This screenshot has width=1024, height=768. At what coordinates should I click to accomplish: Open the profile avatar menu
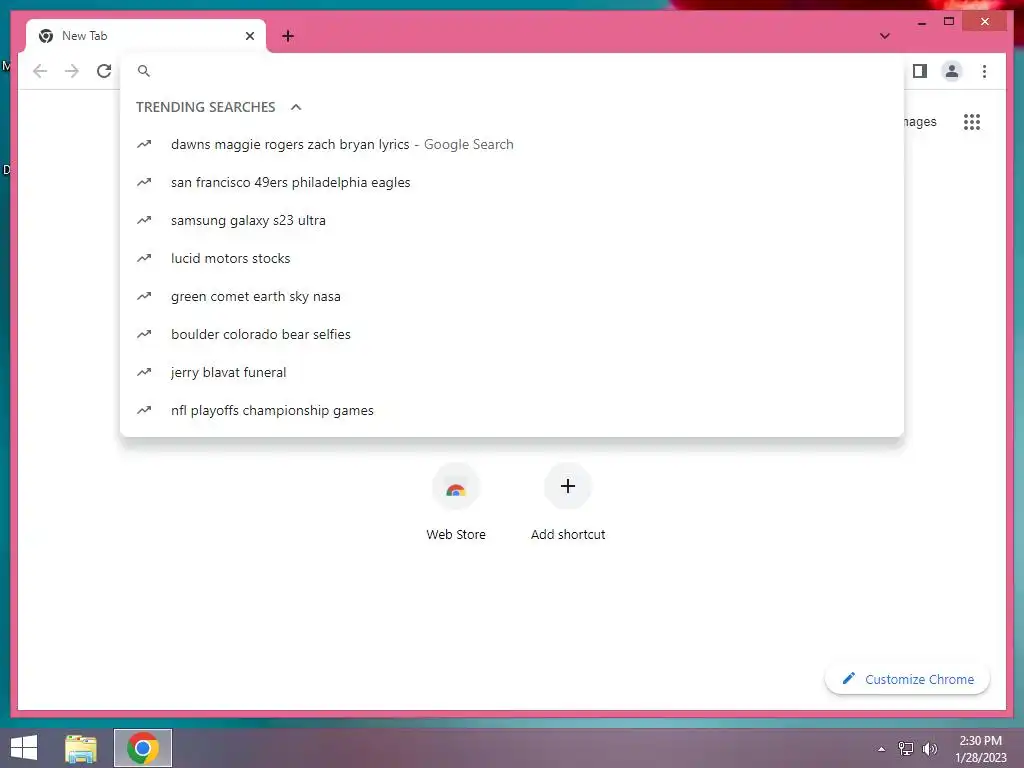pos(952,71)
